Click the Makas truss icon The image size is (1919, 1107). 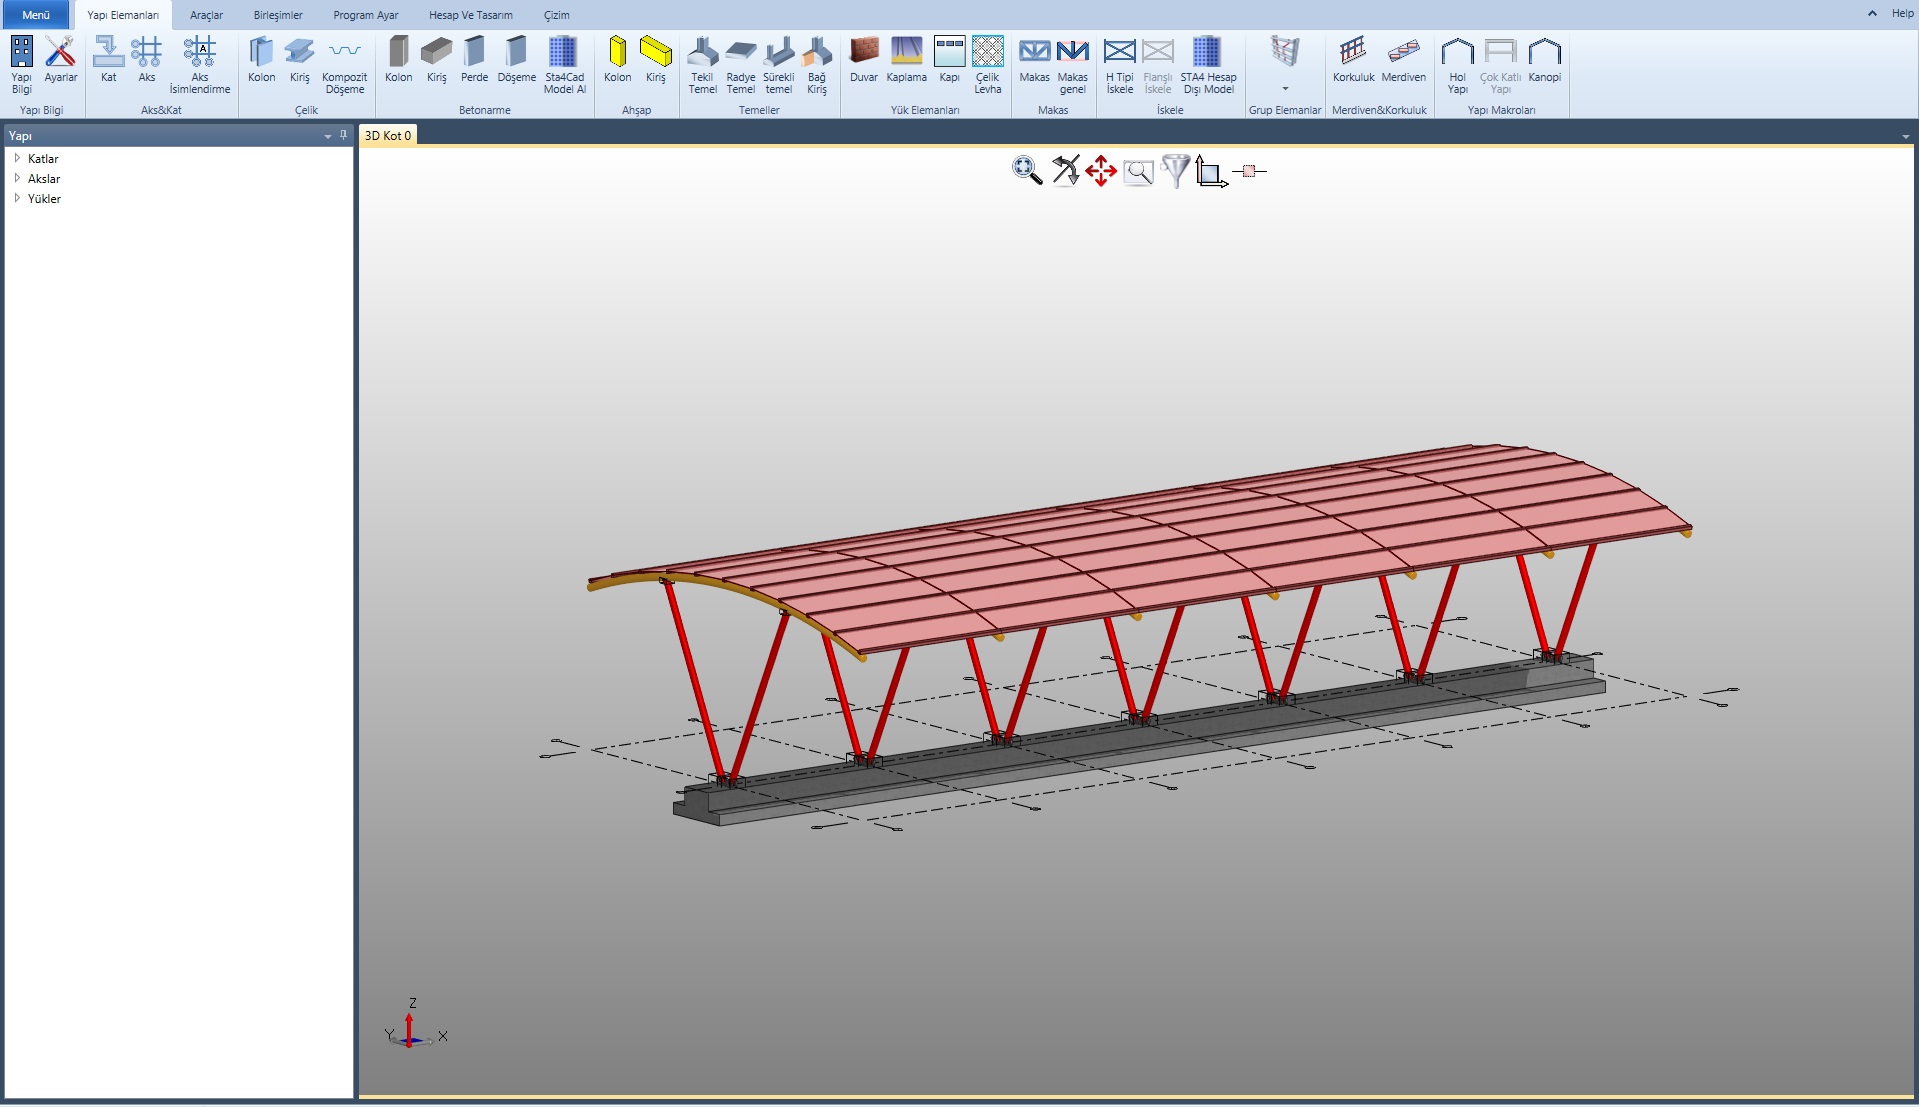point(1034,60)
